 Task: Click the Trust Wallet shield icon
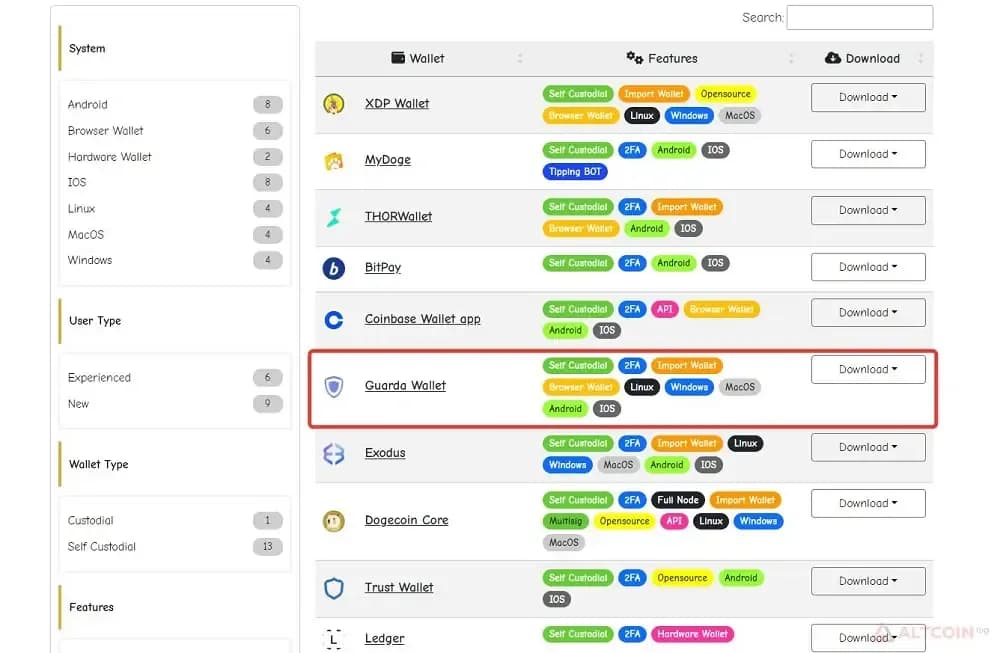334,588
